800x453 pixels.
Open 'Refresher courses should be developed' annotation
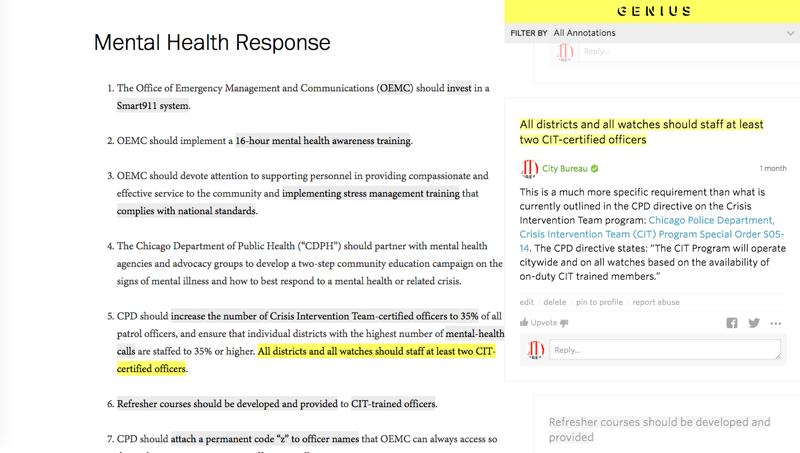(x=227, y=404)
